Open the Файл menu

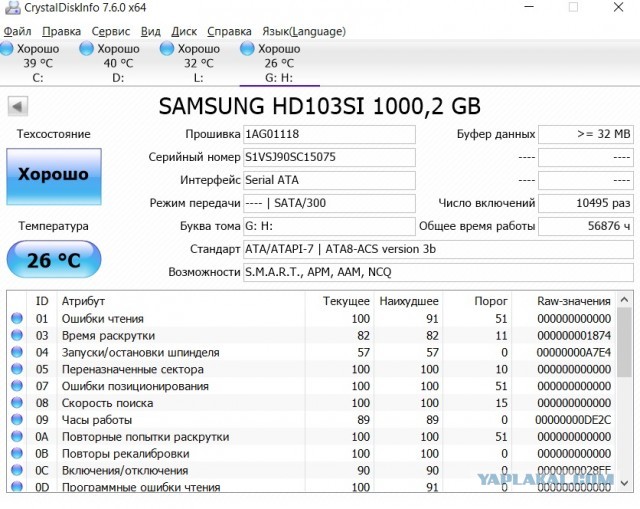click(x=17, y=31)
